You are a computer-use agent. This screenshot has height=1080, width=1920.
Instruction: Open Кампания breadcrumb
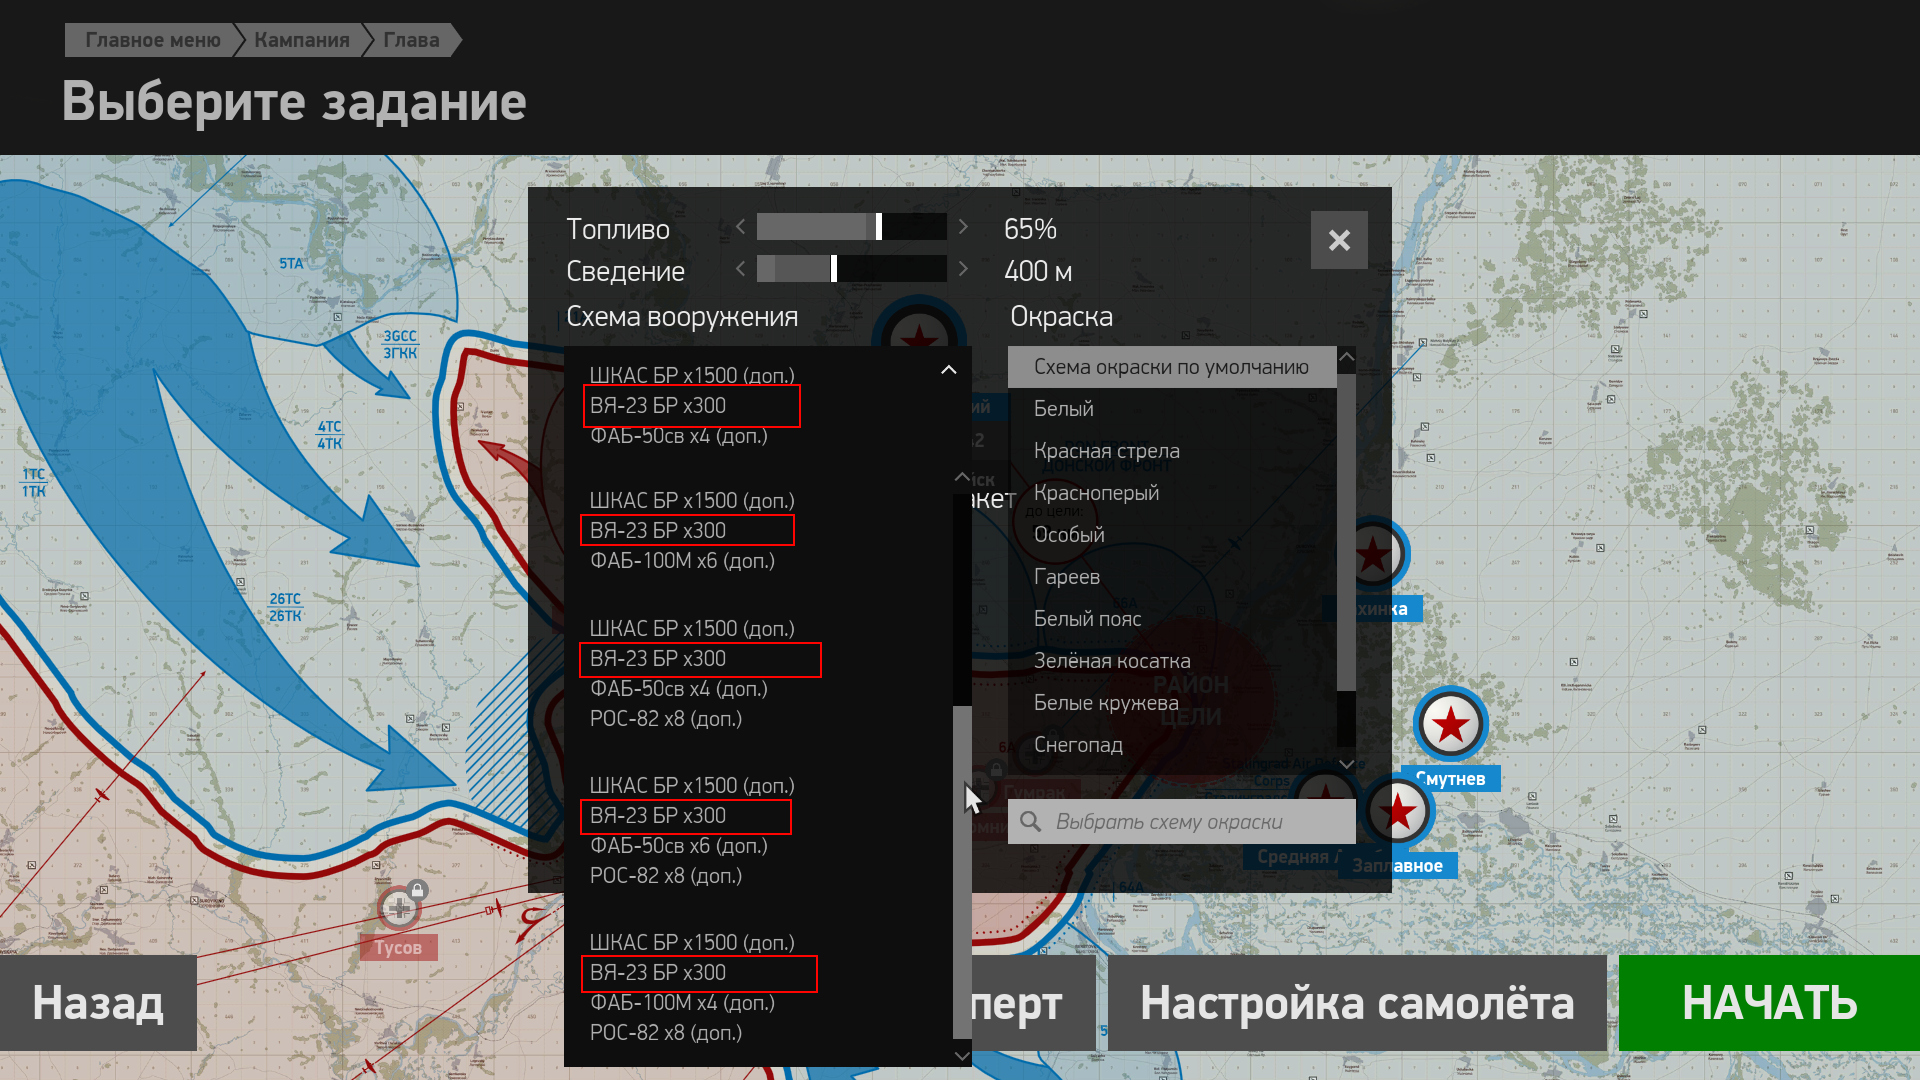(x=302, y=40)
